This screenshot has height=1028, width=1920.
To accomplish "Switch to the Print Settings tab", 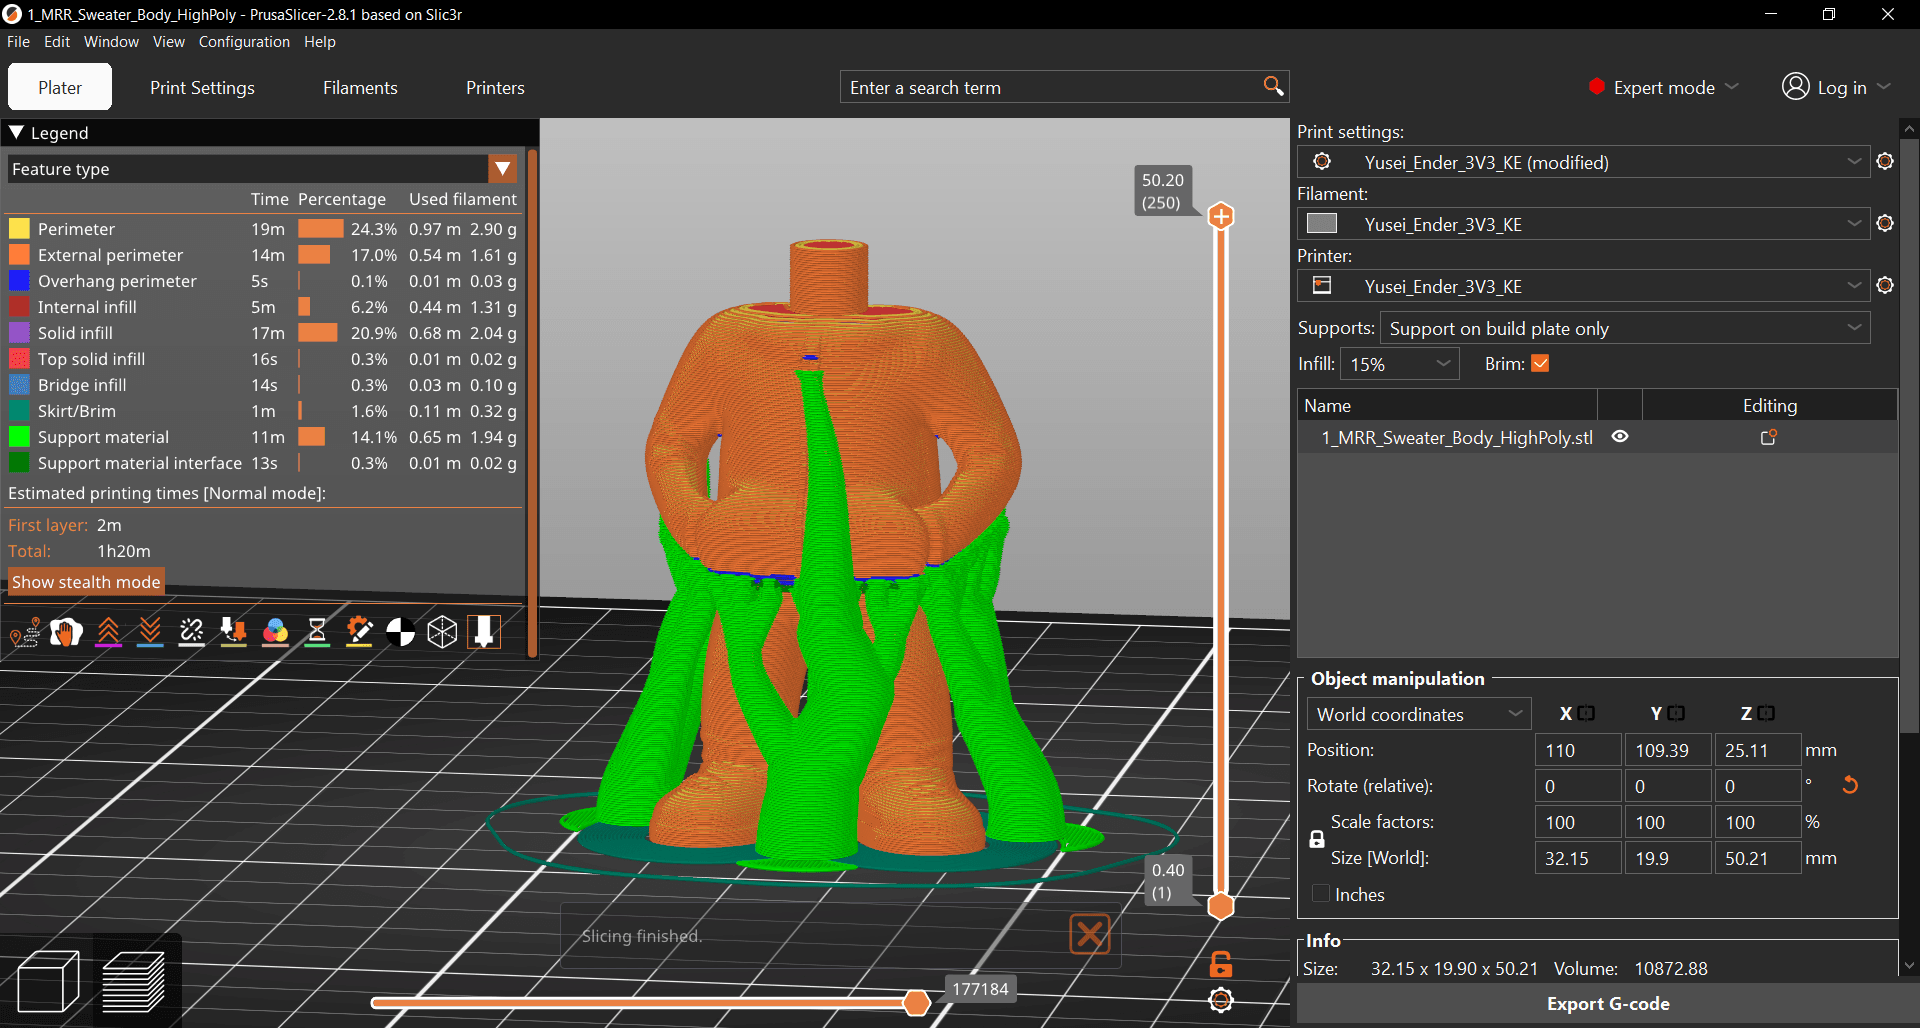I will pyautogui.click(x=202, y=87).
